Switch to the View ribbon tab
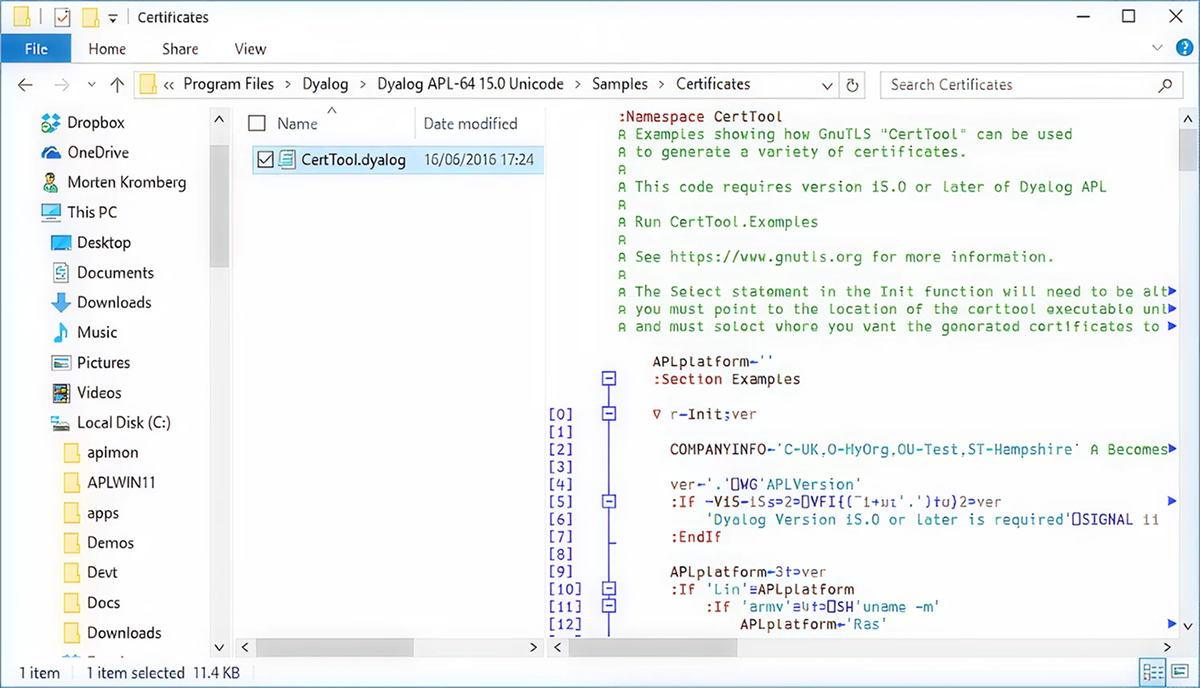Screen dimensions: 1200x688 [x=250, y=49]
